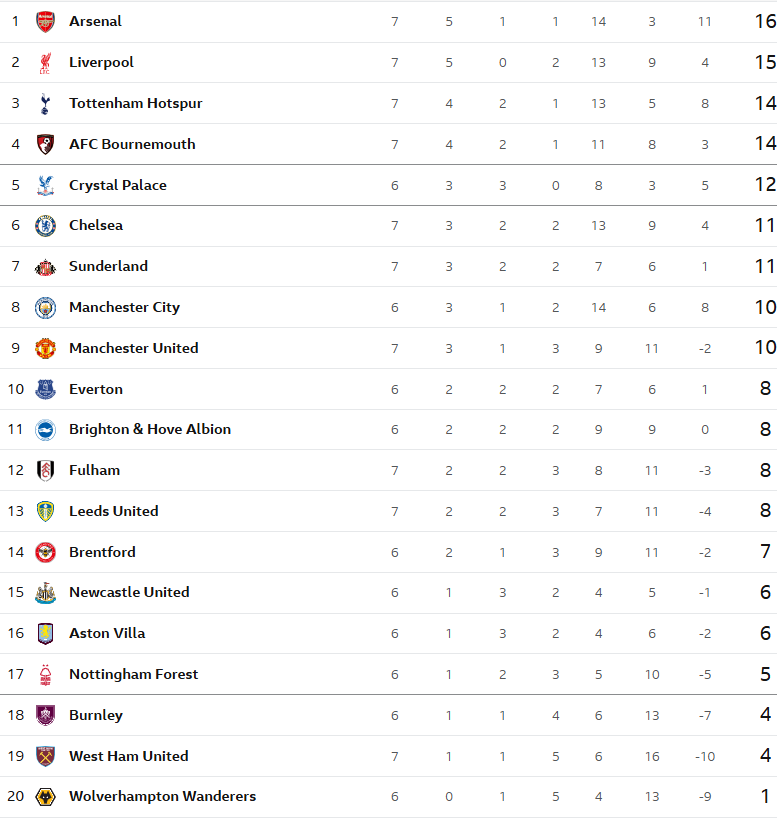
Task: Select the Nottingham Forest team name
Action: (x=133, y=674)
